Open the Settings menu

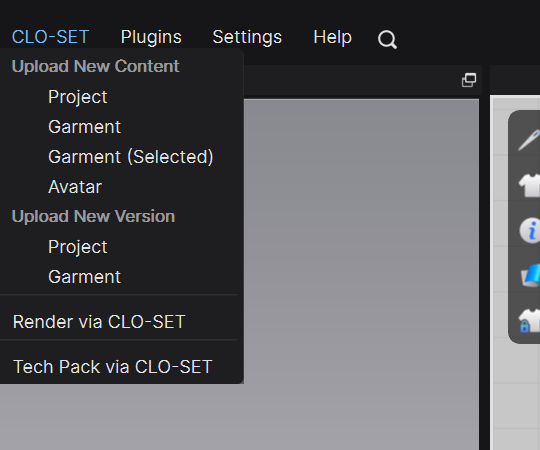coord(247,37)
